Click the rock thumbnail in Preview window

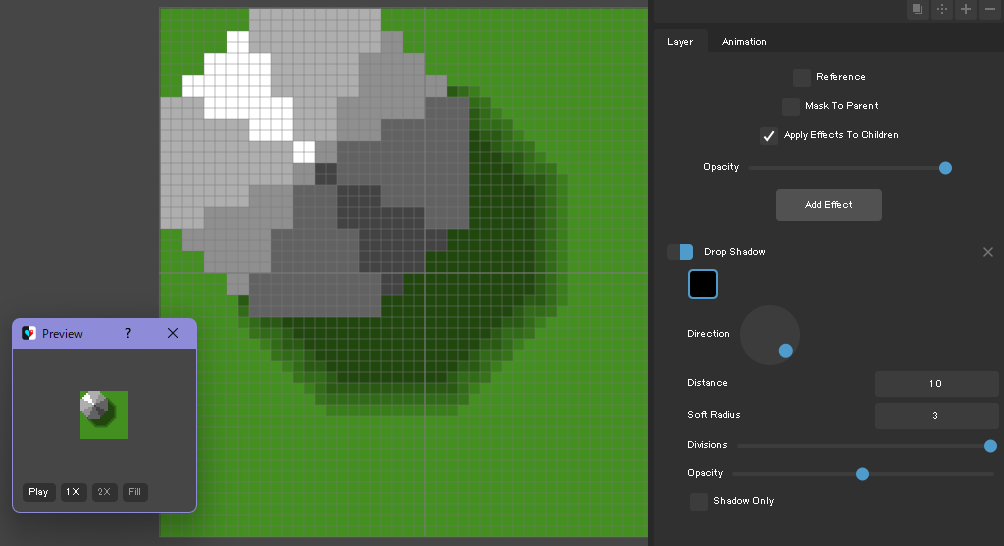[104, 415]
